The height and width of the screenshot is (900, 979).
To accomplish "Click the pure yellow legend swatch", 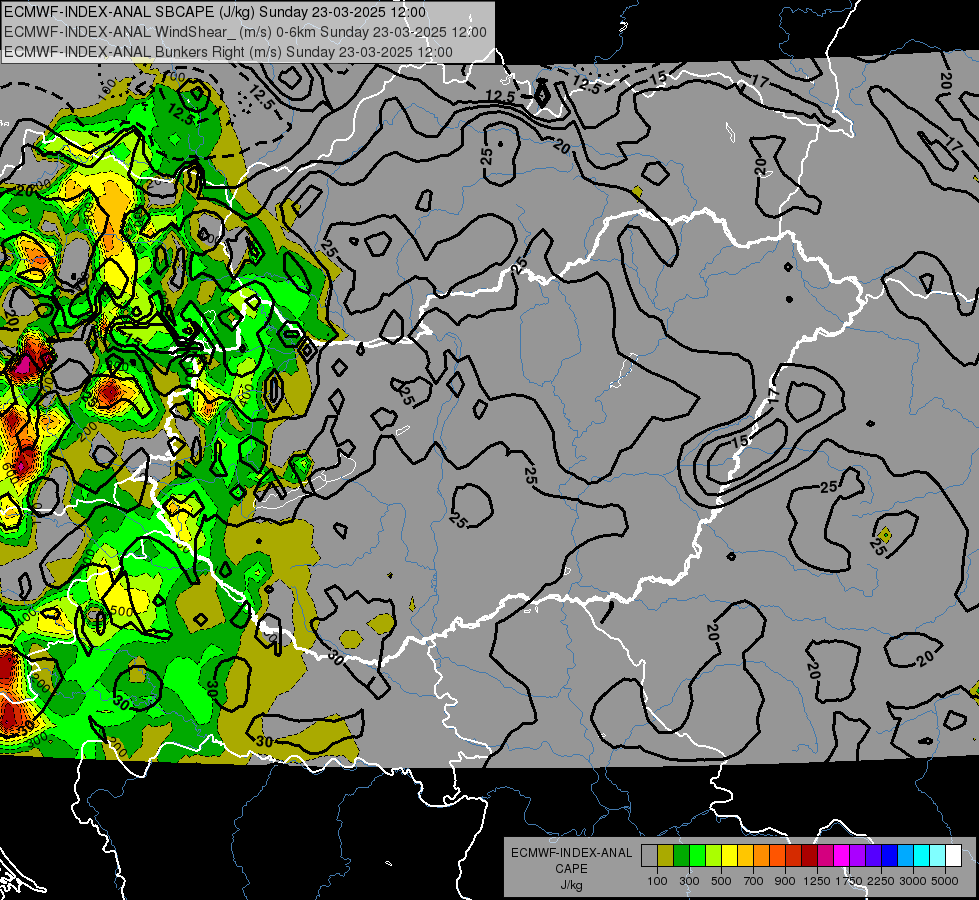I will click(729, 856).
